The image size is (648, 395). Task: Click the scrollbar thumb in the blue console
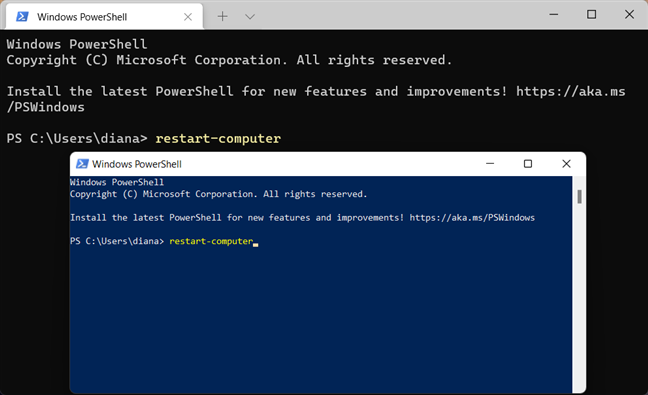tap(579, 197)
